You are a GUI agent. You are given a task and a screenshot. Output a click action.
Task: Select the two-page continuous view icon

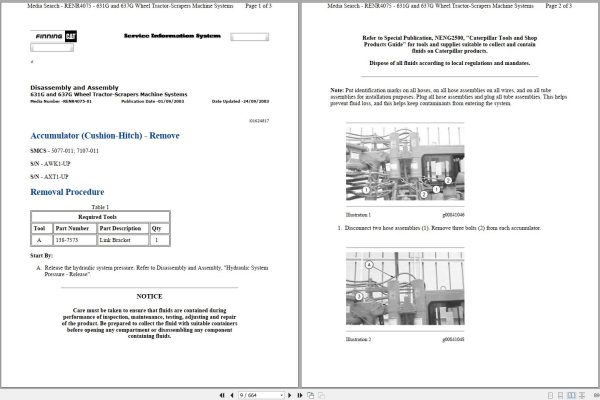582,395
